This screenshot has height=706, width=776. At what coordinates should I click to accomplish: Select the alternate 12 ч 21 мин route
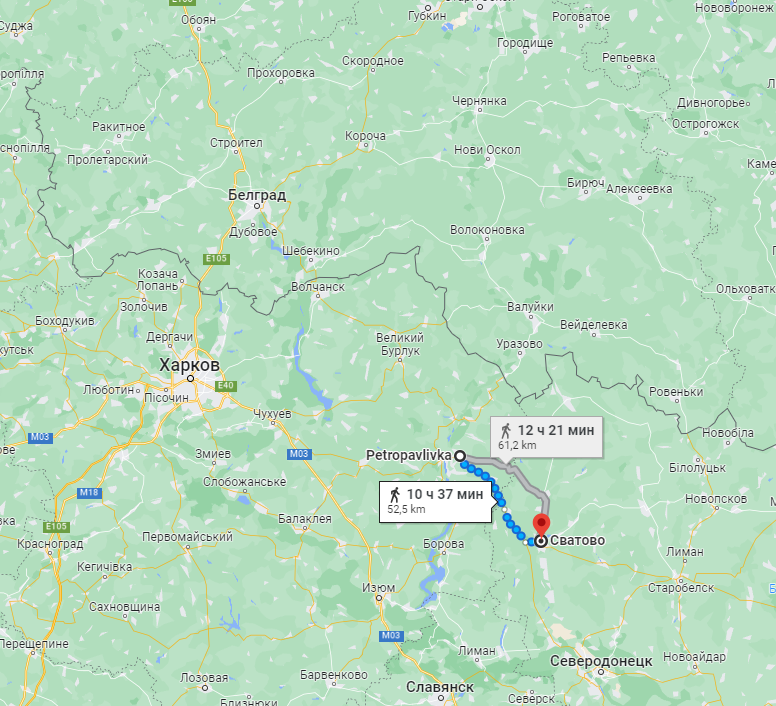(546, 437)
